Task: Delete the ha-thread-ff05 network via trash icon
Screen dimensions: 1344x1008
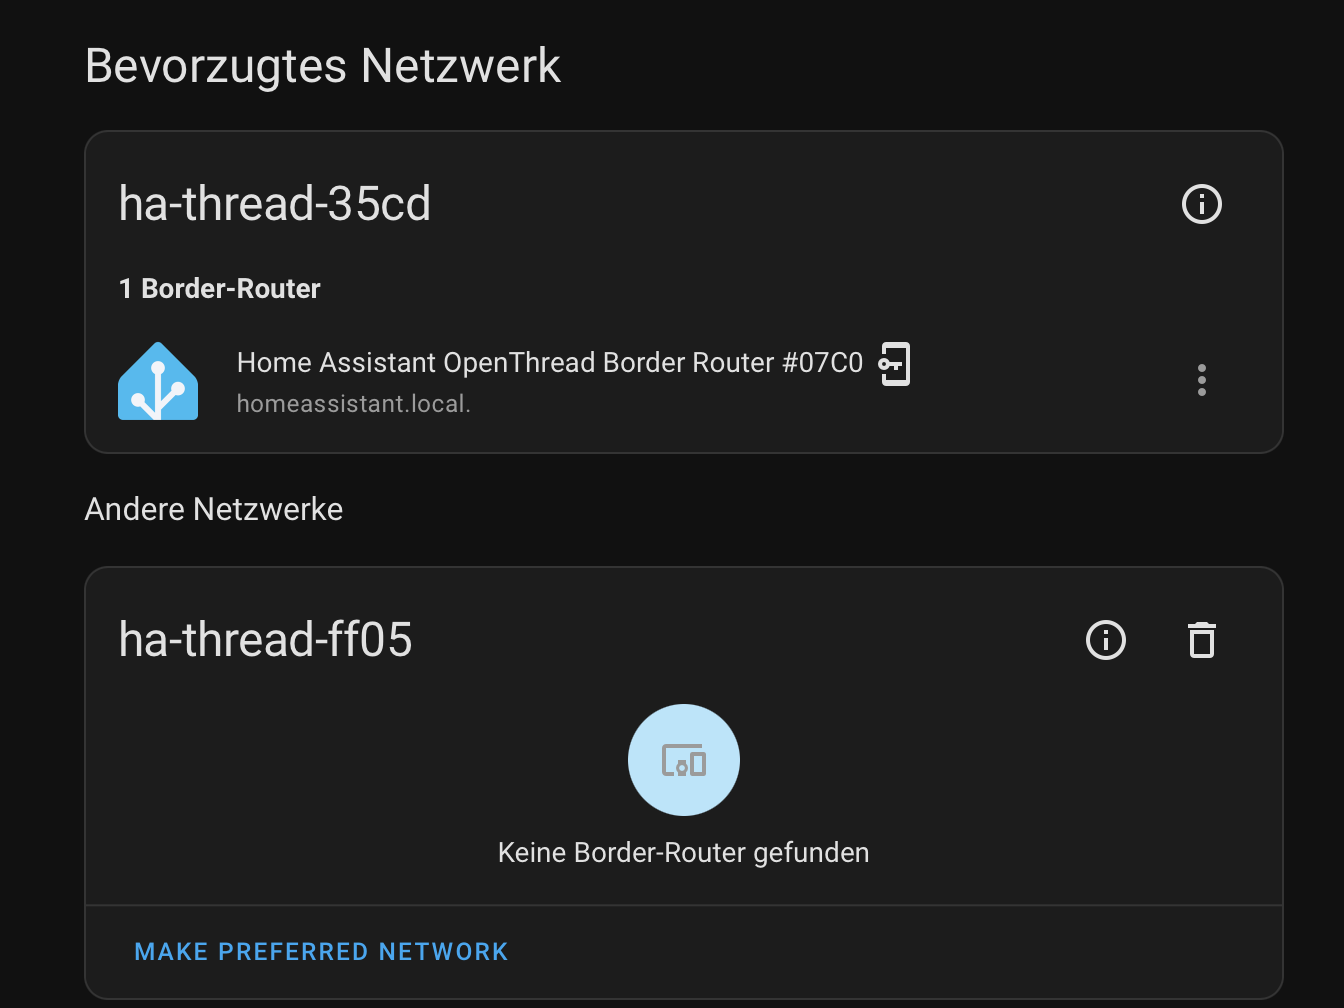Action: pyautogui.click(x=1201, y=640)
